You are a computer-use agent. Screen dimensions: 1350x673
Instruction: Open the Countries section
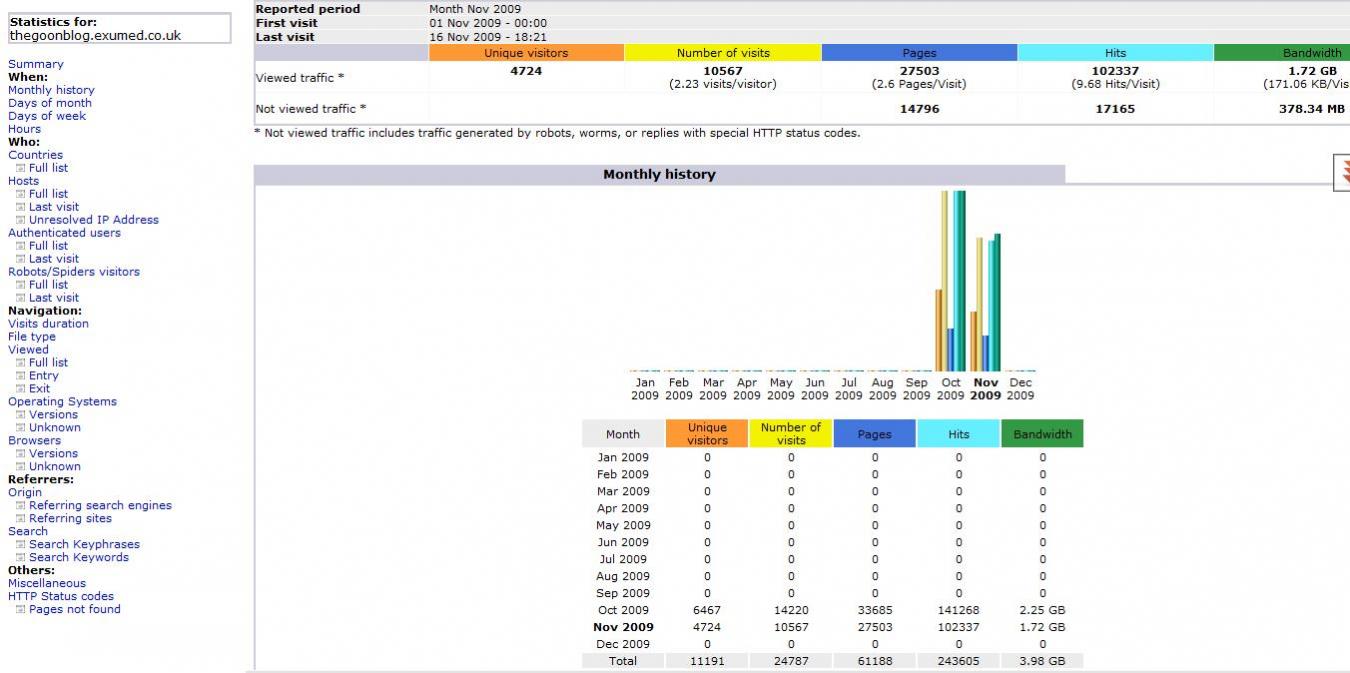pos(35,155)
